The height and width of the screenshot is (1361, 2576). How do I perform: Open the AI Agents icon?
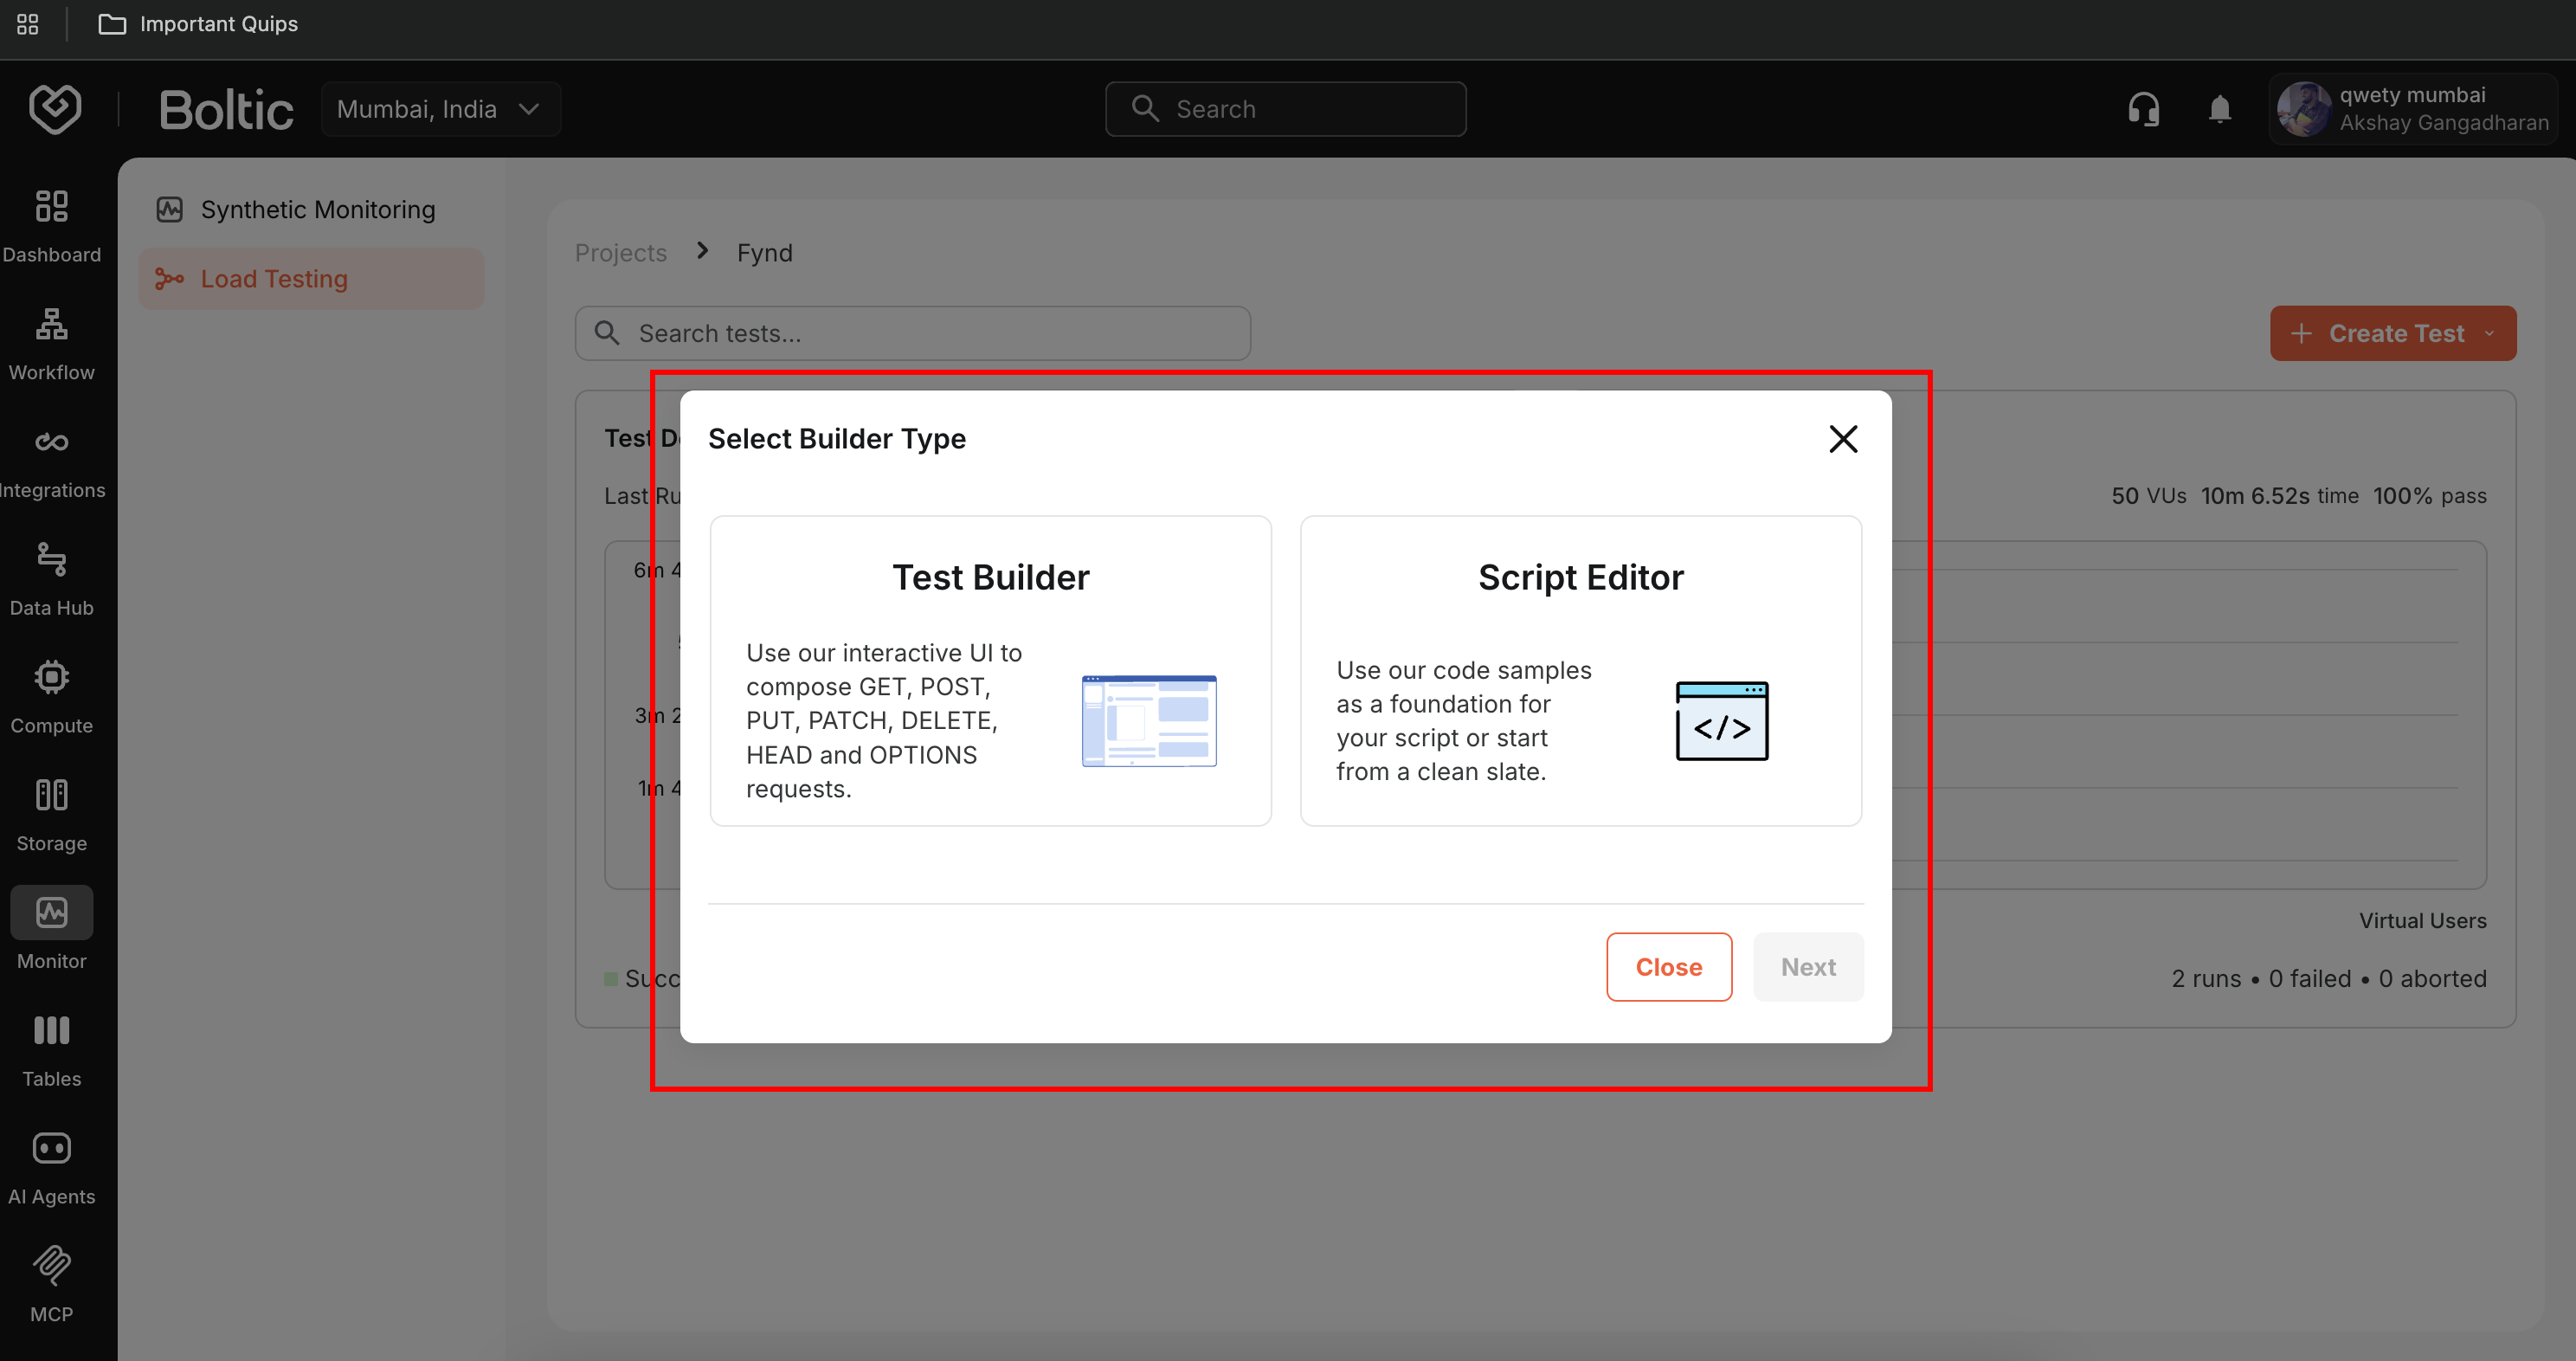click(51, 1147)
